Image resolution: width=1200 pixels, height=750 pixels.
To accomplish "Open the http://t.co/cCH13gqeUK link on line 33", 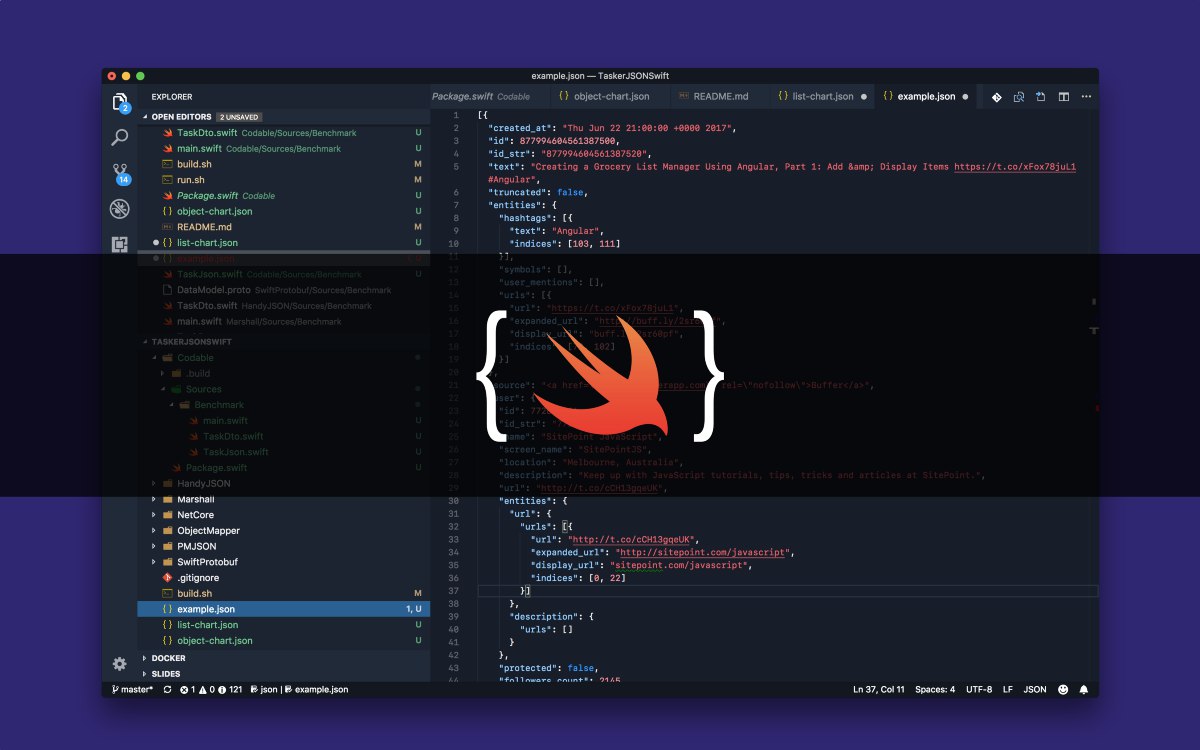I will 633,540.
